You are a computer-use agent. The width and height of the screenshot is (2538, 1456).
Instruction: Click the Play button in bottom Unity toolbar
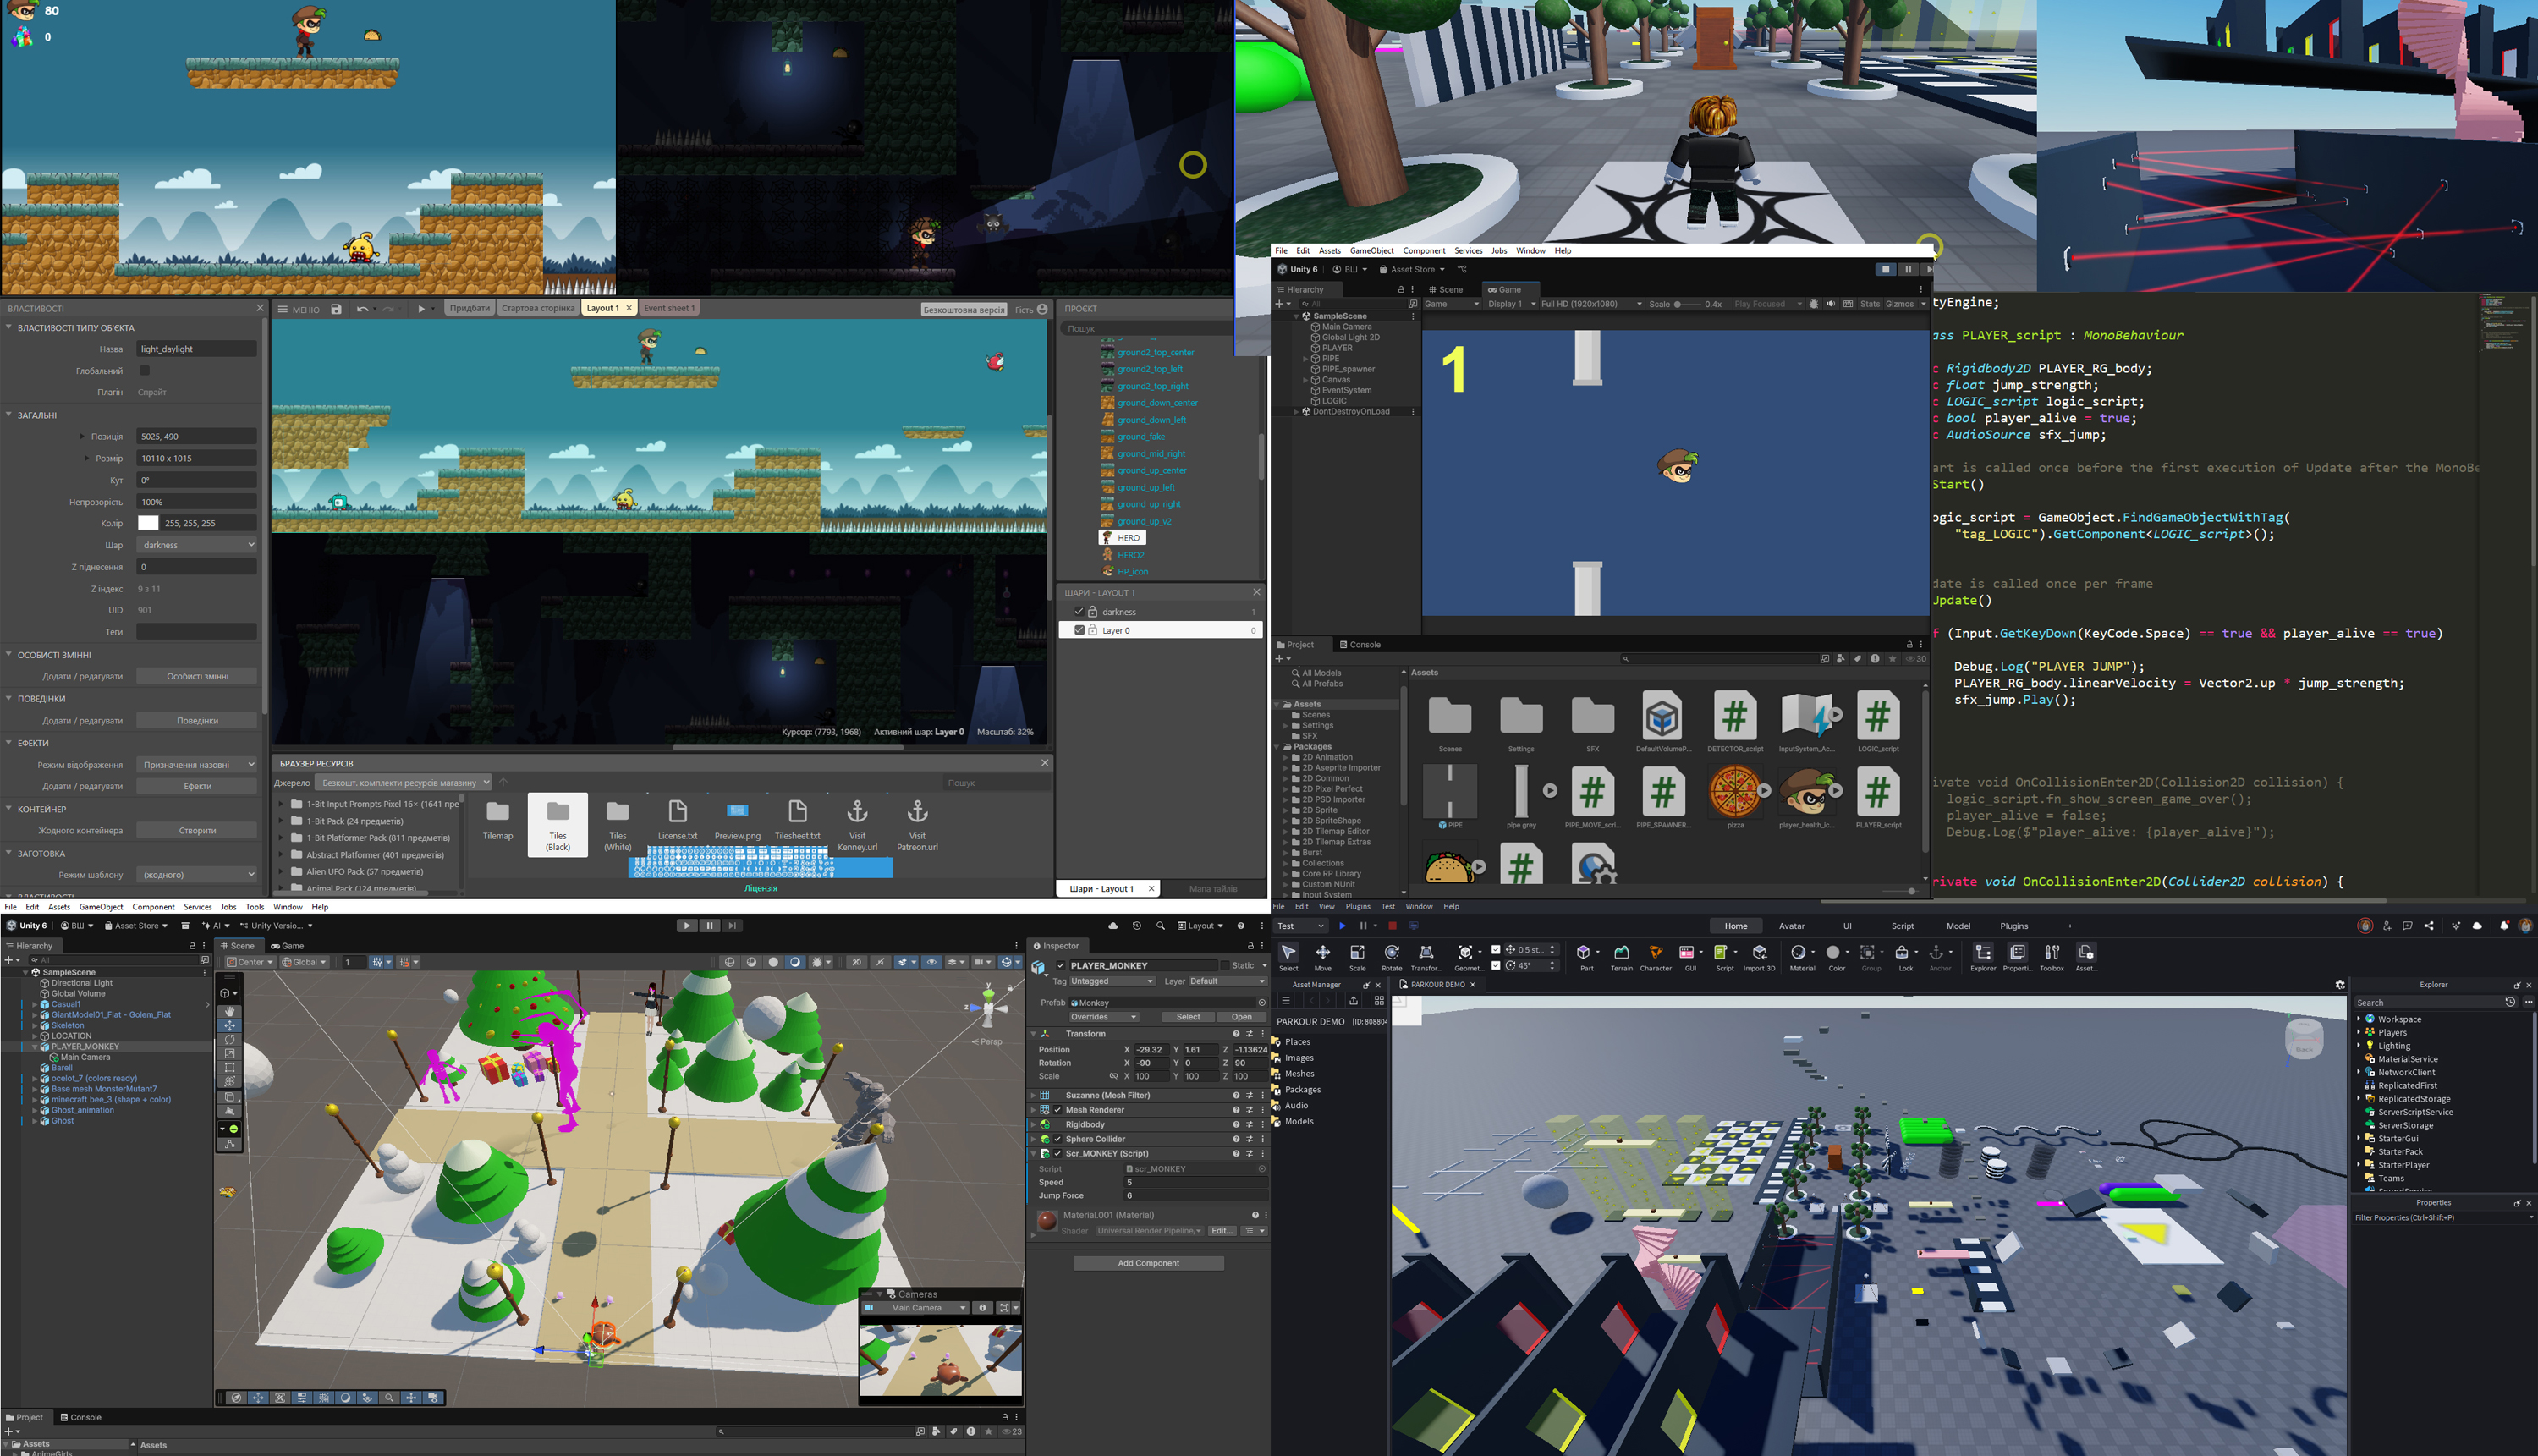pos(686,926)
